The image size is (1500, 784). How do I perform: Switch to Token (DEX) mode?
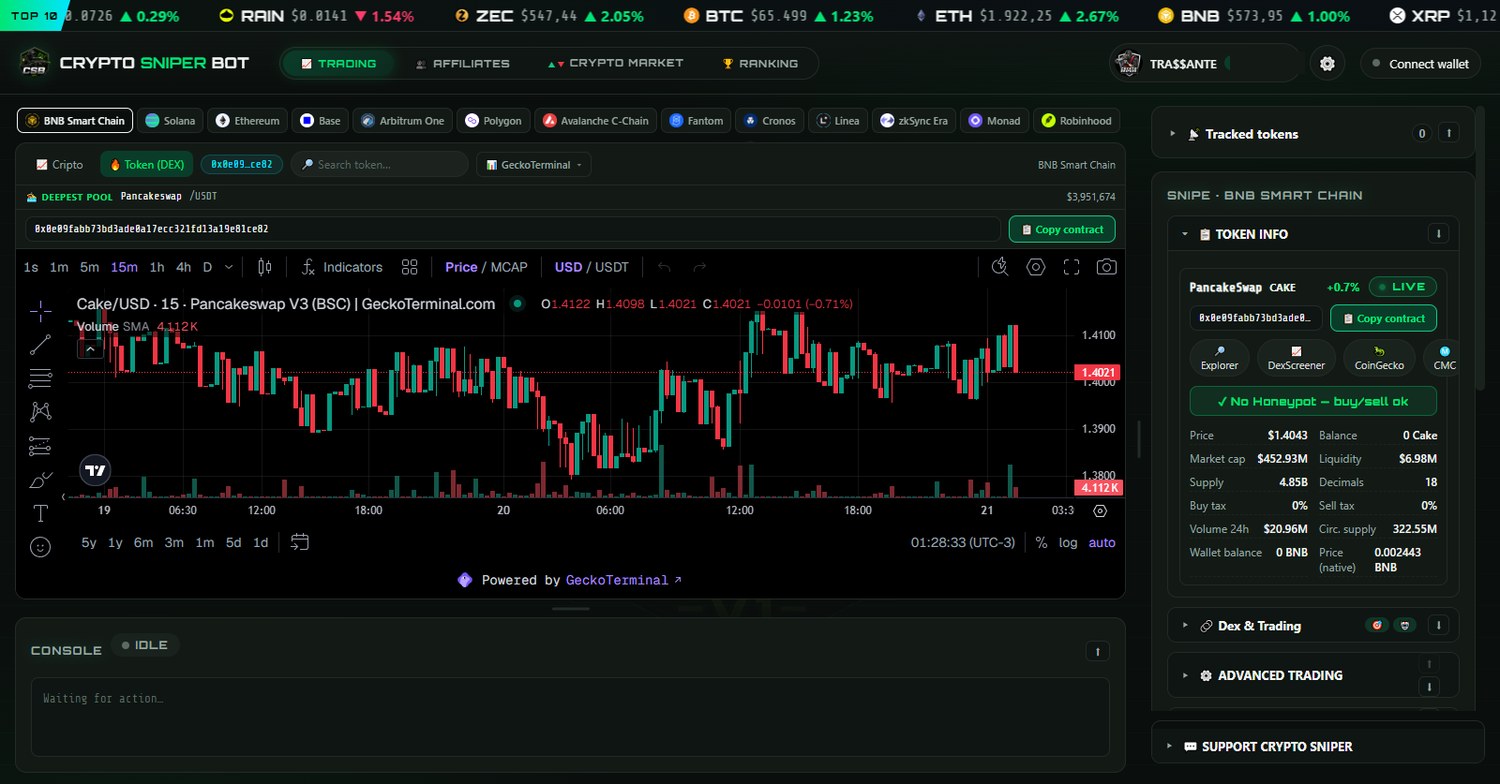pyautogui.click(x=147, y=164)
